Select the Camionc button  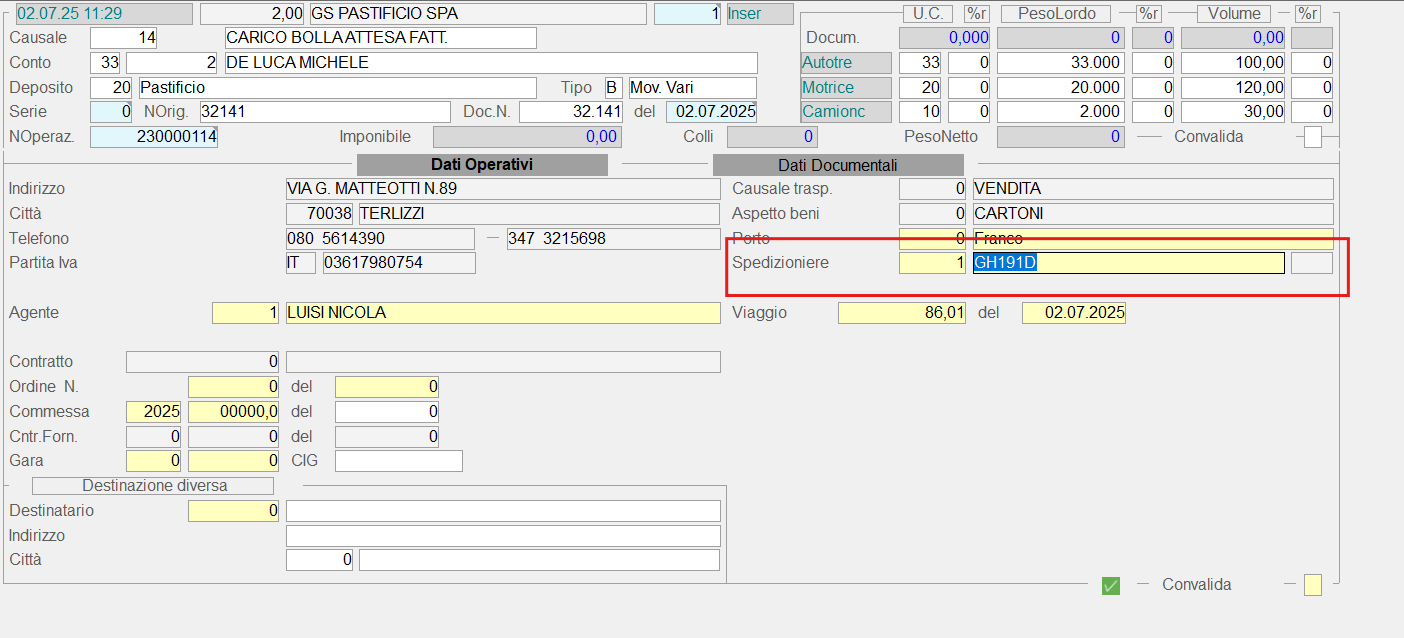click(846, 112)
